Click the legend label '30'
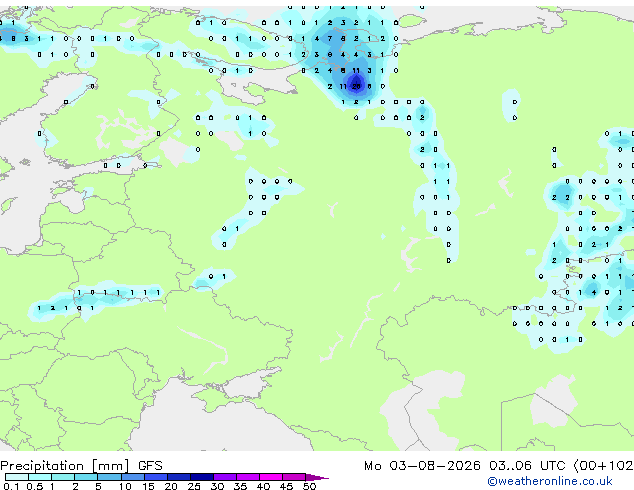 point(218,486)
